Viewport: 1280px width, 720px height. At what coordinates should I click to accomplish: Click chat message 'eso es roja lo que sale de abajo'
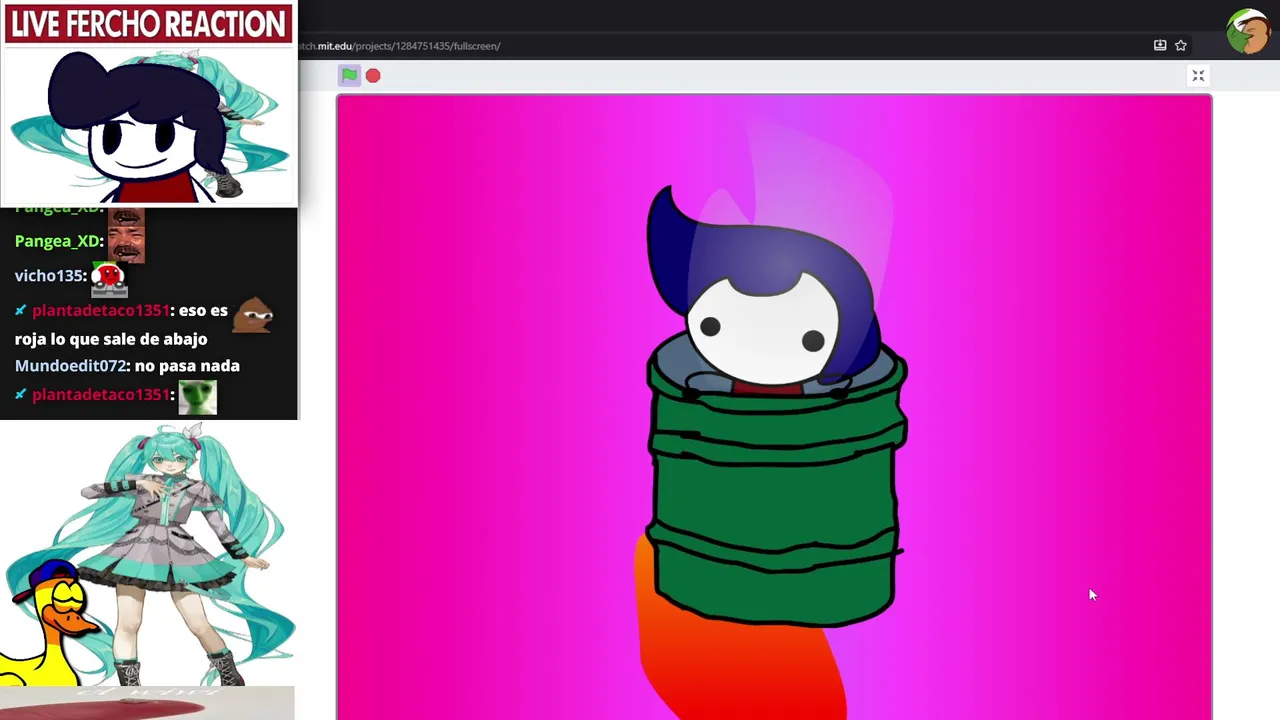pos(121,325)
